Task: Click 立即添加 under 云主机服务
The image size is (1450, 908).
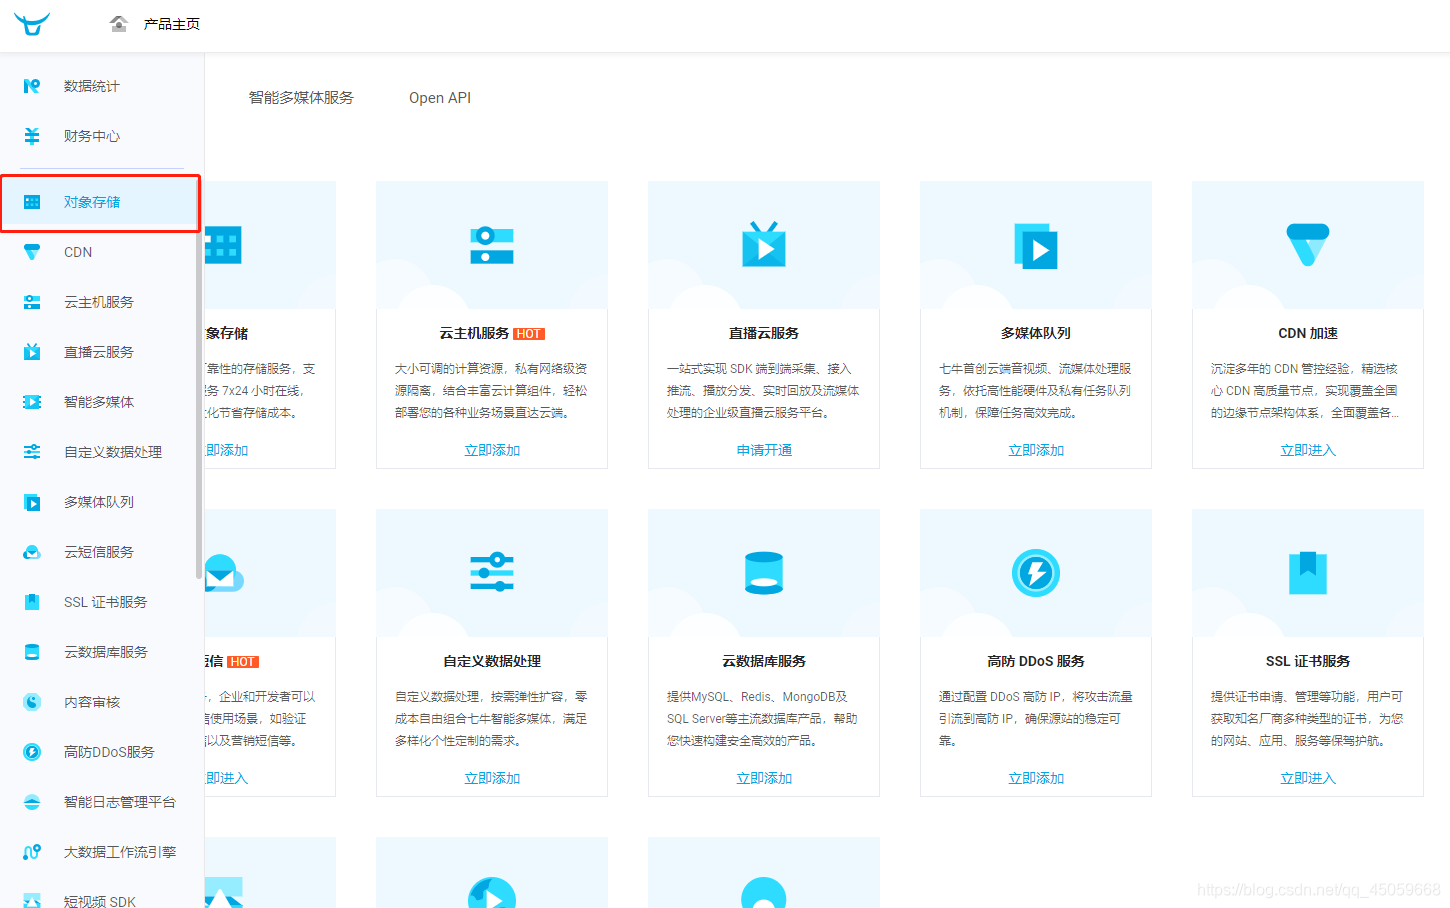Action: (x=492, y=451)
